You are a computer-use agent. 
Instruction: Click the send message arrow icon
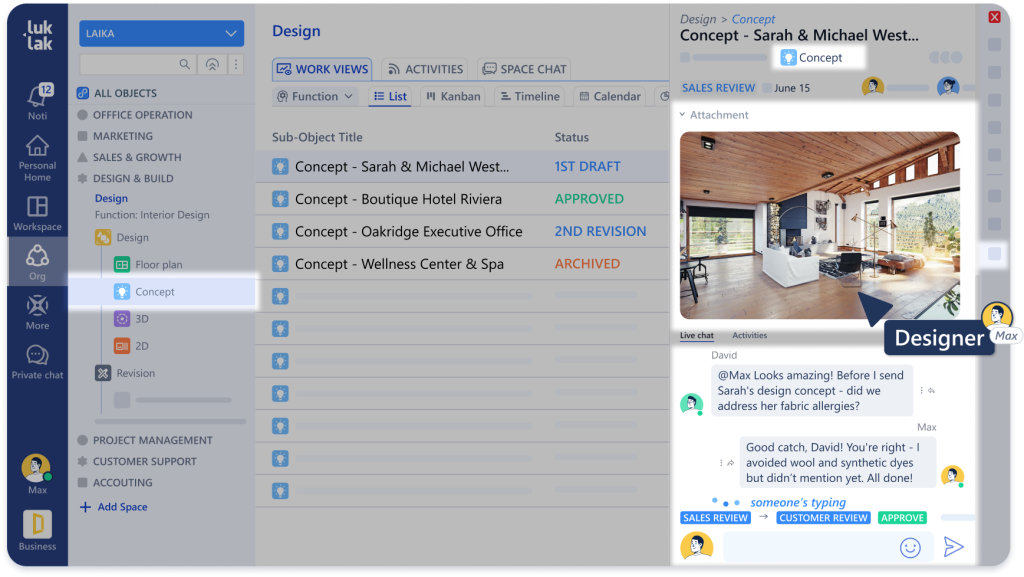pos(953,546)
